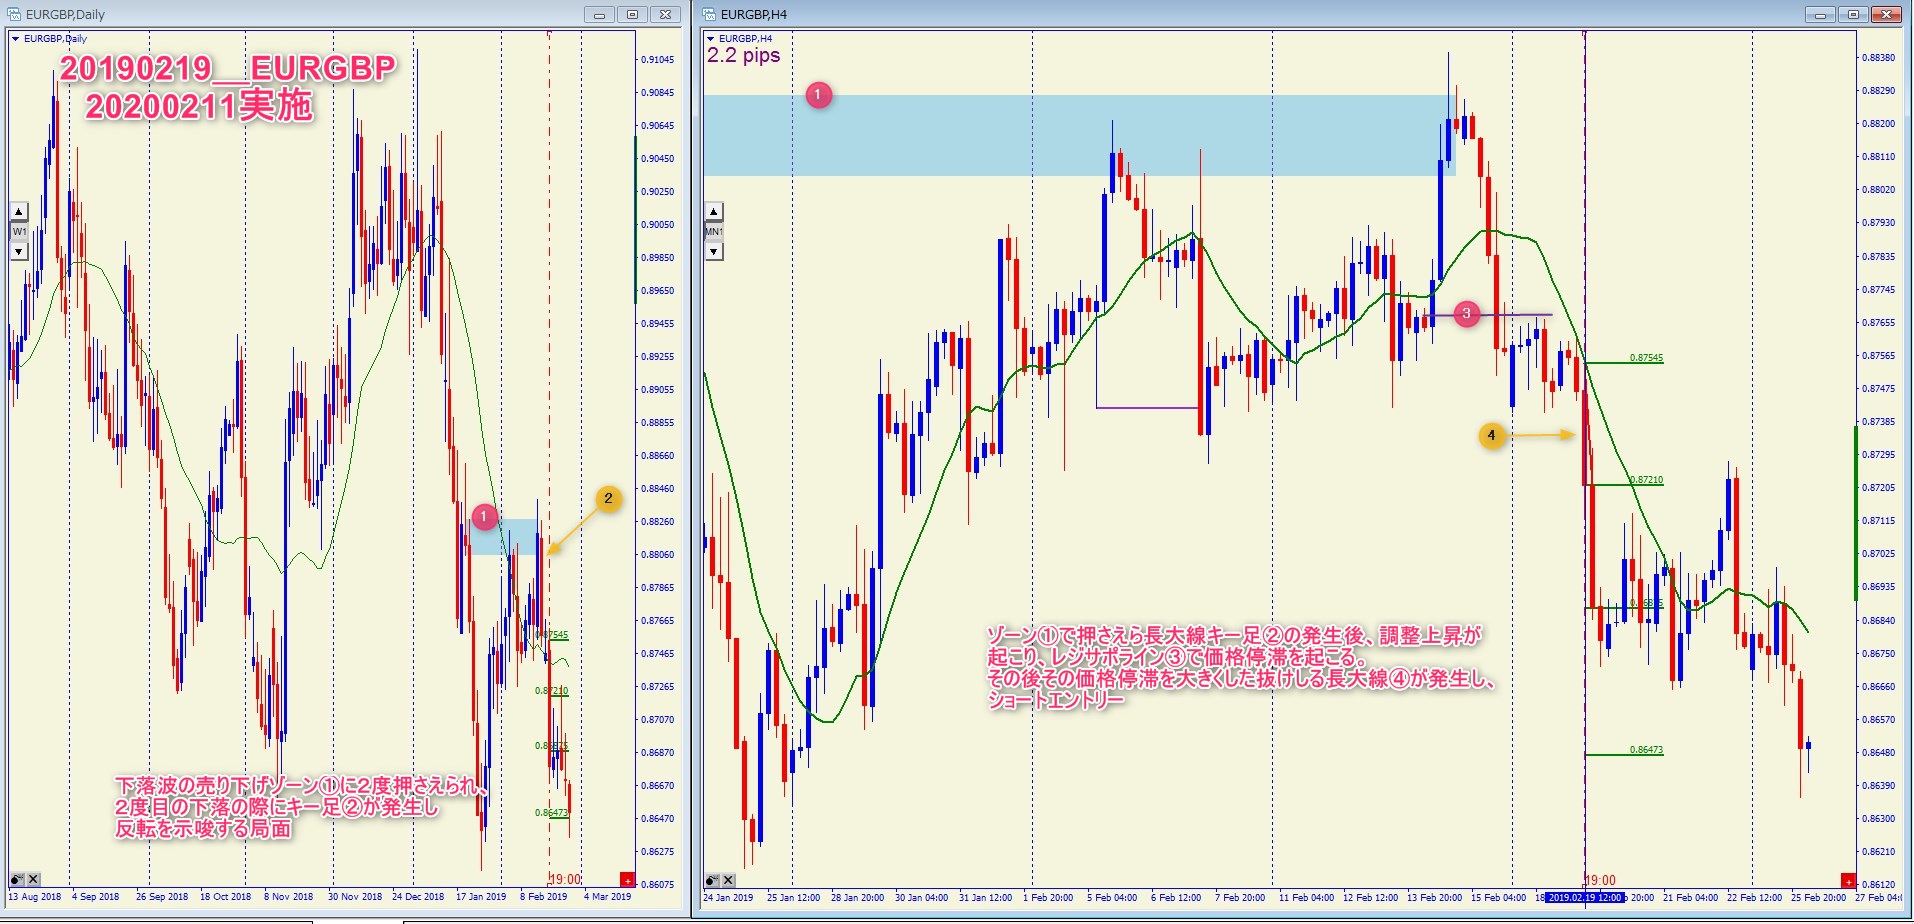Click the bomb icon in the H4 chart
1914x924 pixels.
tap(712, 880)
